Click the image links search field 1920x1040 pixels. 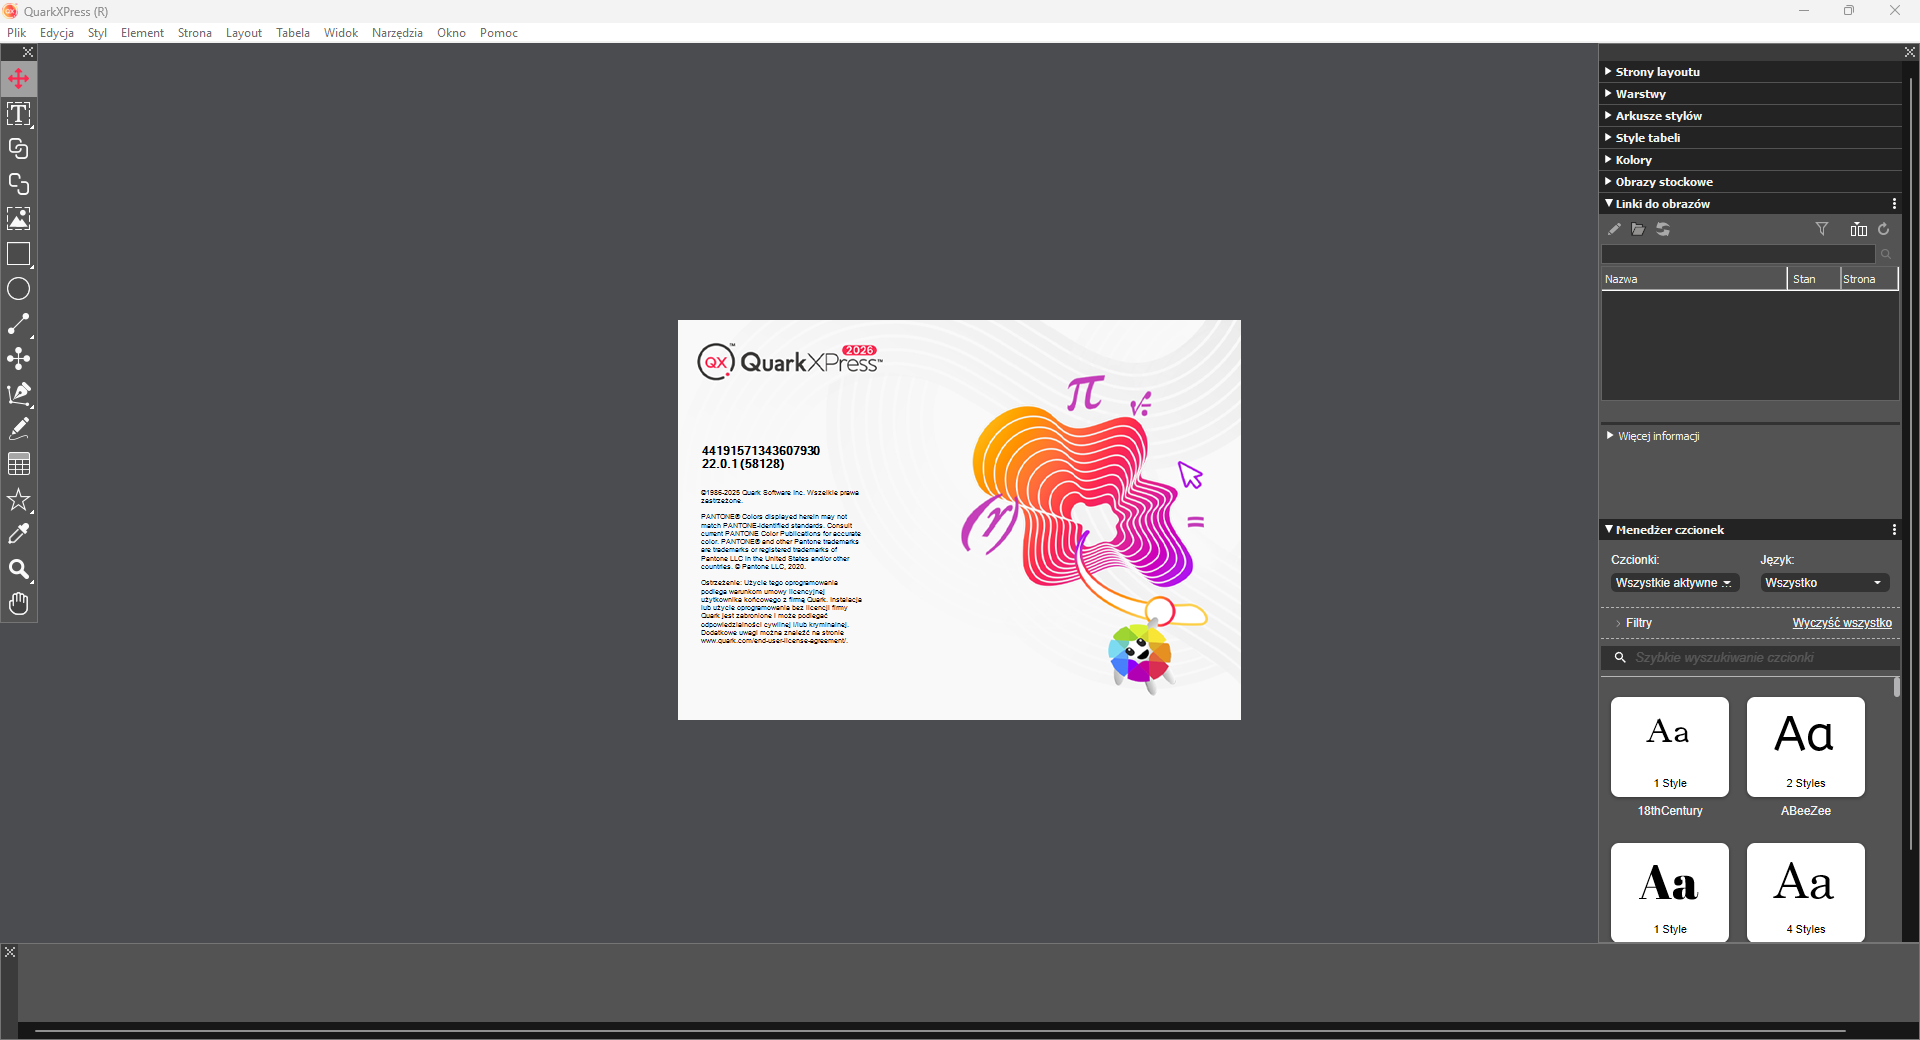tap(1739, 254)
